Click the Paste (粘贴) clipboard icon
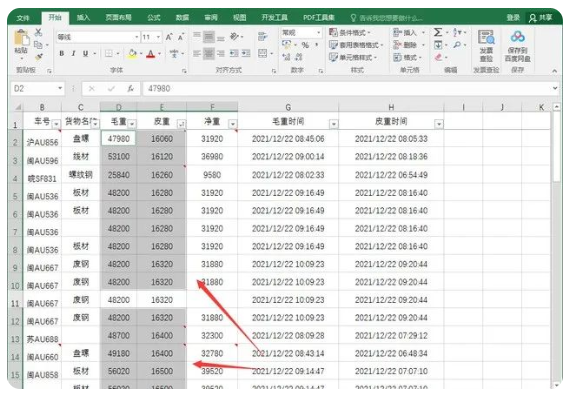This screenshot has height=405, width=573. pos(21,38)
